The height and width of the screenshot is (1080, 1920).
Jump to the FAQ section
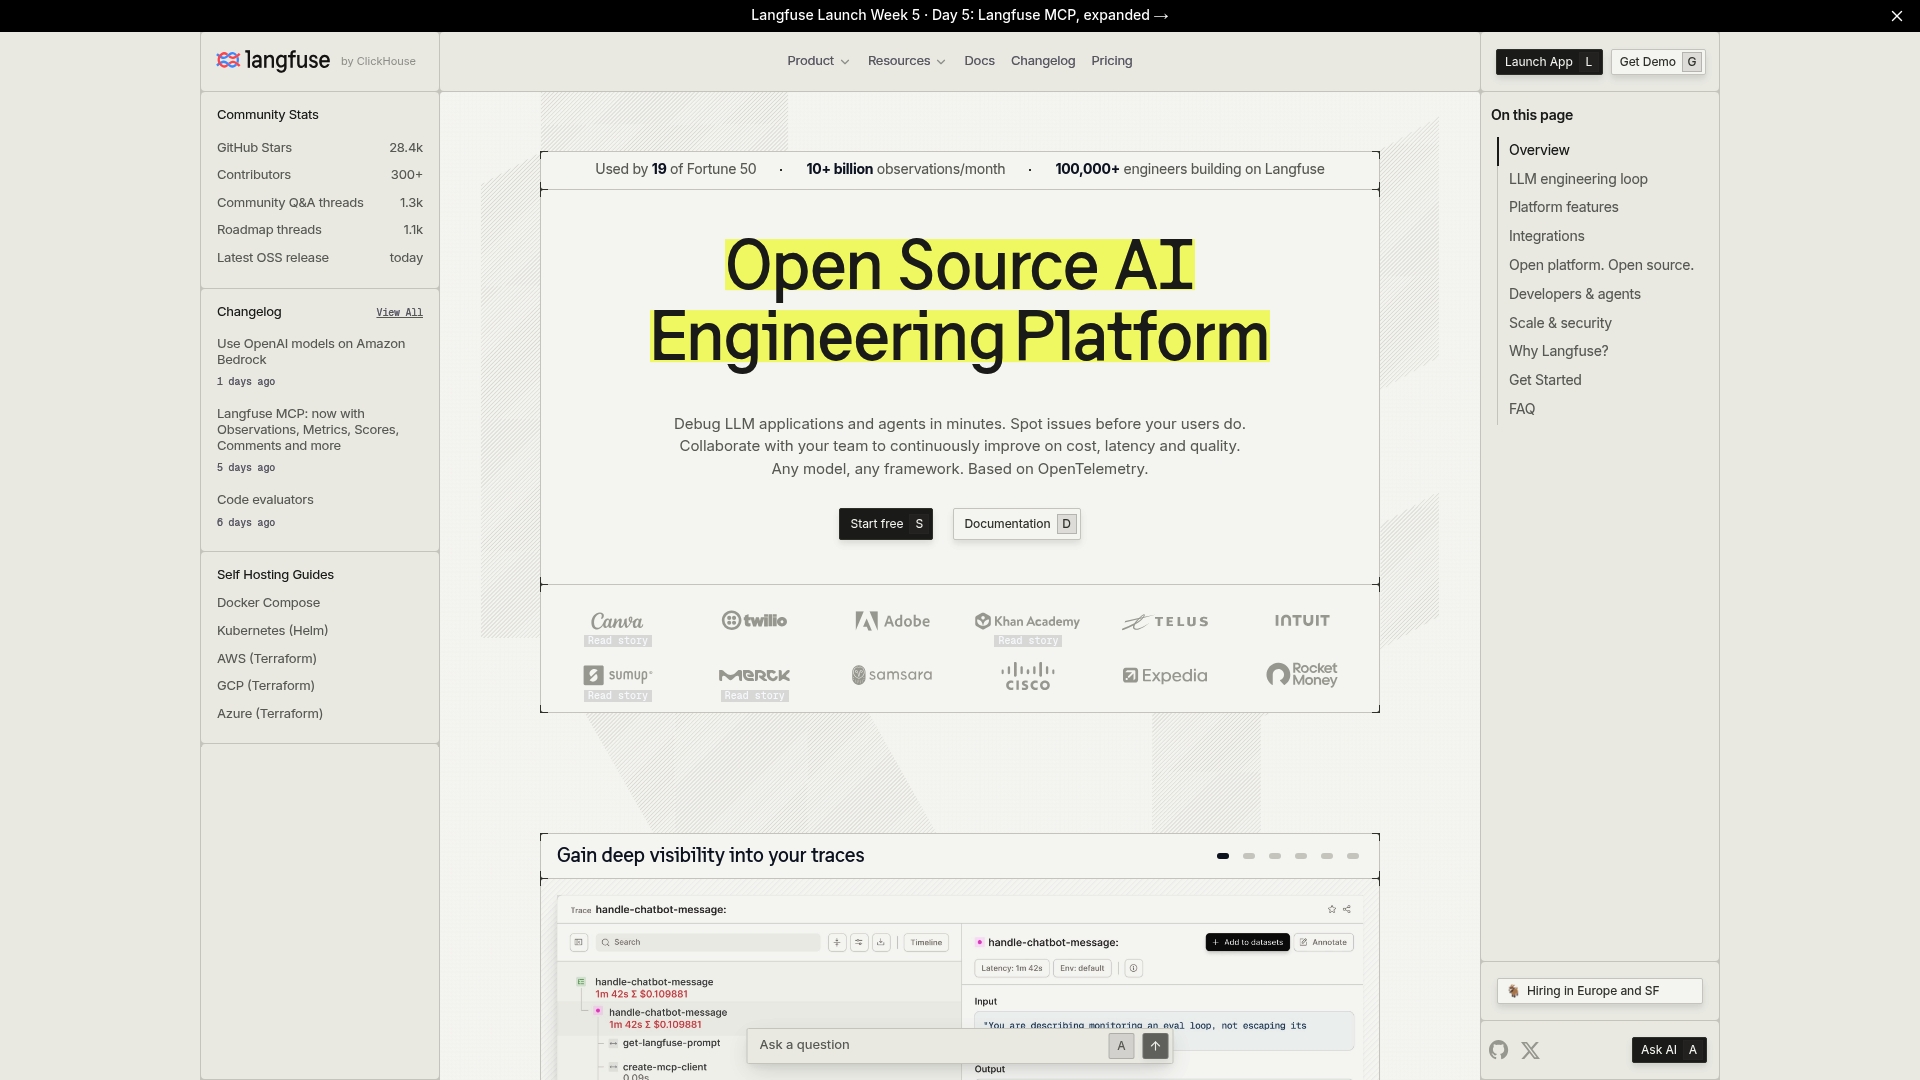point(1522,409)
